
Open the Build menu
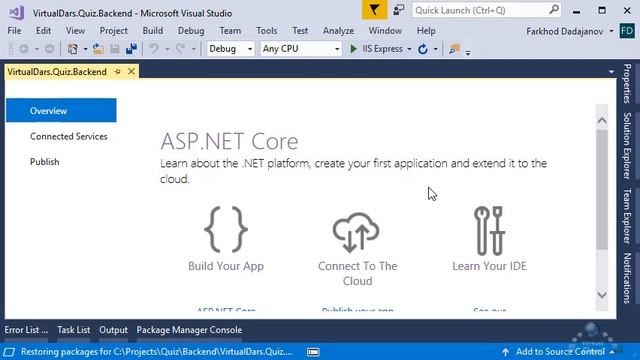[x=153, y=31]
